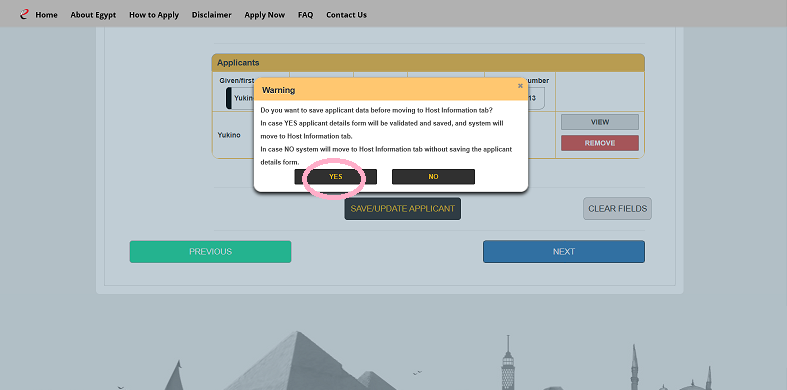Image resolution: width=787 pixels, height=390 pixels.
Task: Remove applicant Yukino
Action: tap(600, 143)
